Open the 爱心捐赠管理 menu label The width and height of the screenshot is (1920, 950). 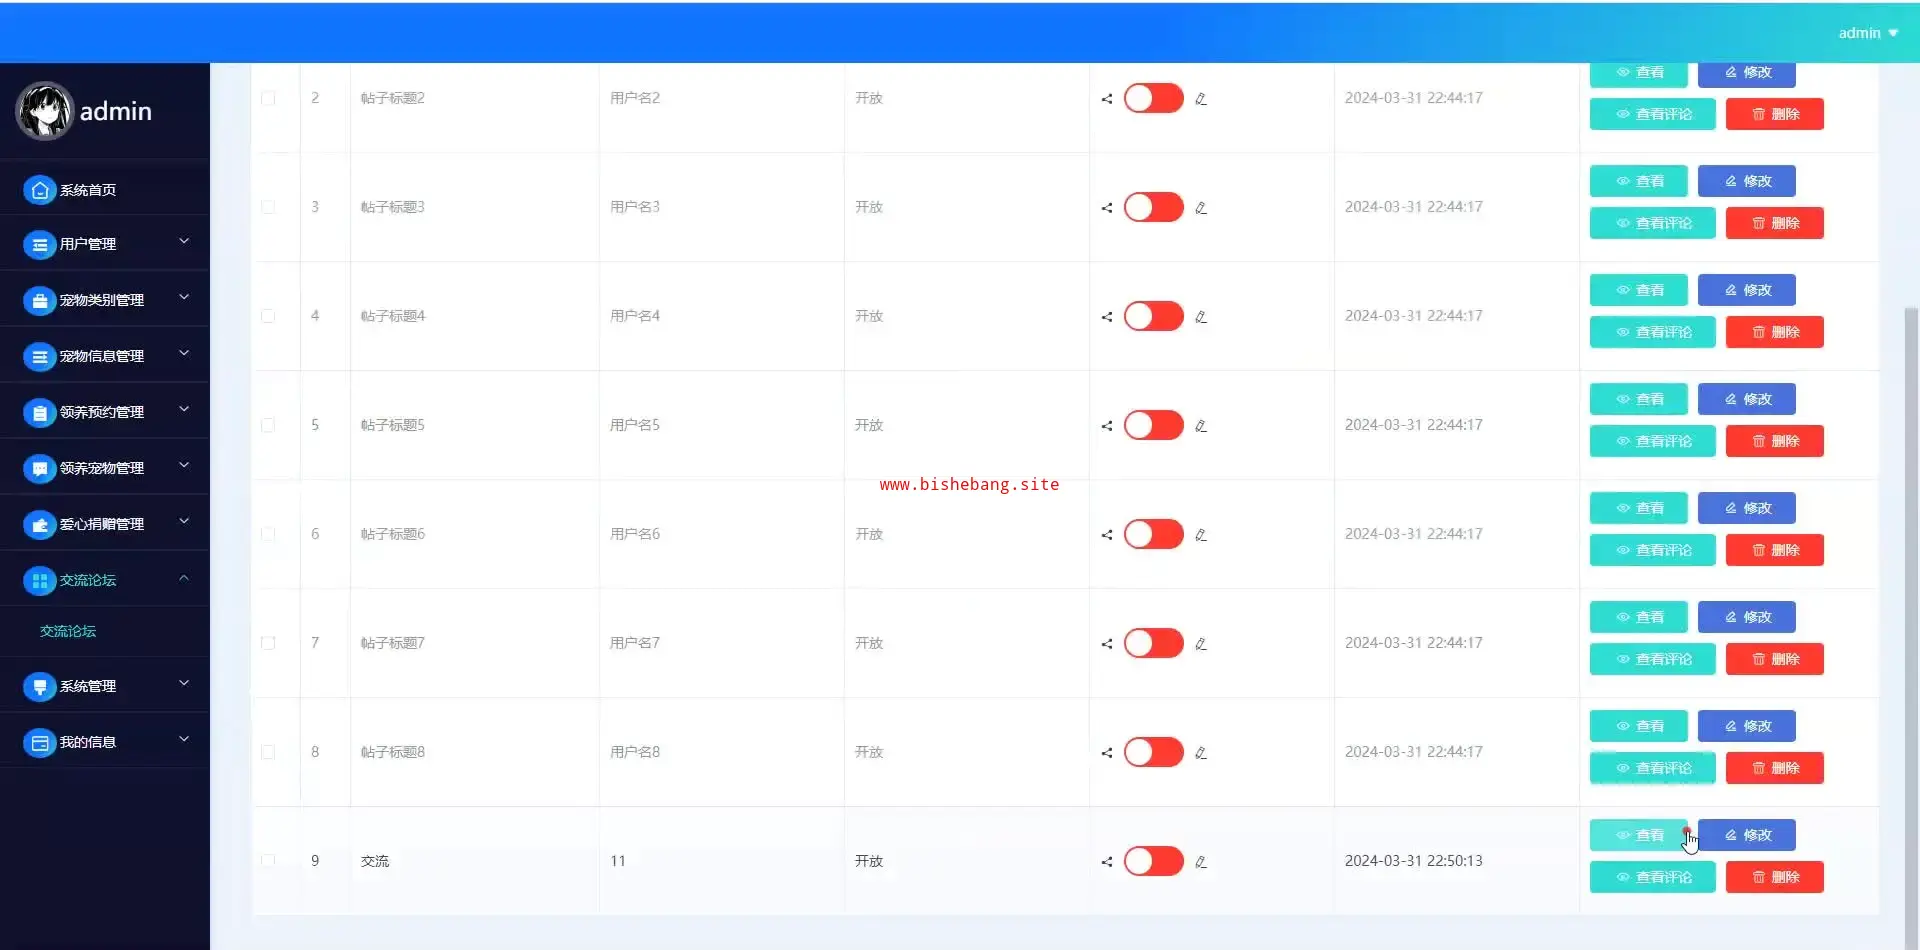click(x=102, y=524)
